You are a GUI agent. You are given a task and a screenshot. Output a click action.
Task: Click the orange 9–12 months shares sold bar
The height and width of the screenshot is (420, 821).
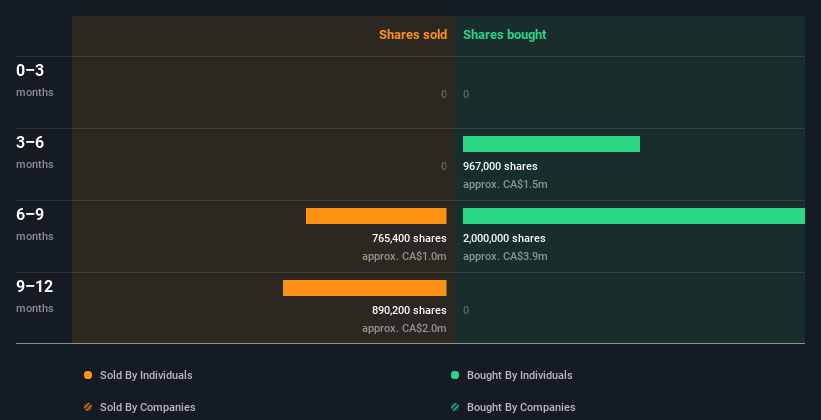pos(364,288)
